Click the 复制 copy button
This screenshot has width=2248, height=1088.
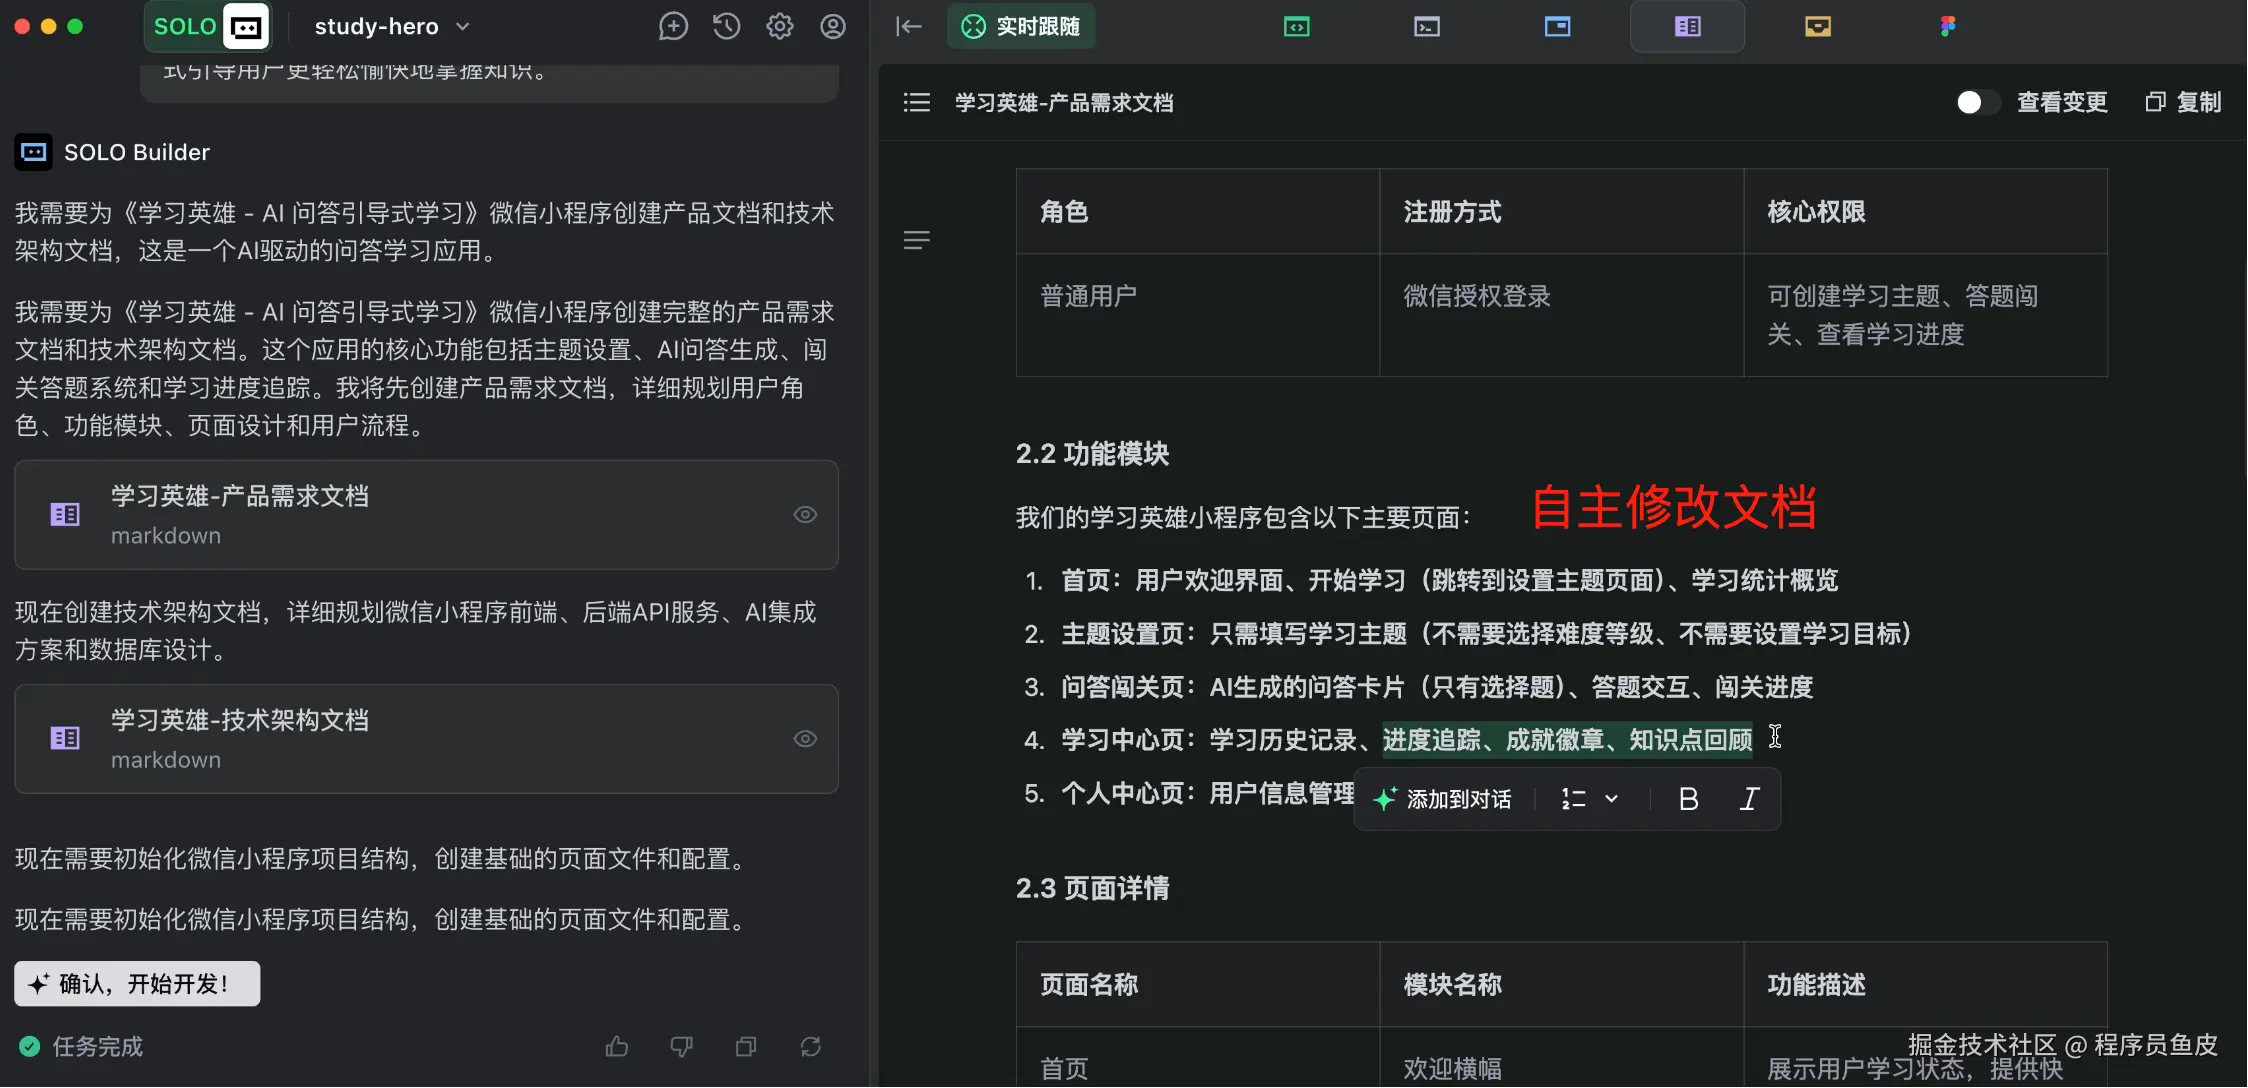click(x=2184, y=102)
